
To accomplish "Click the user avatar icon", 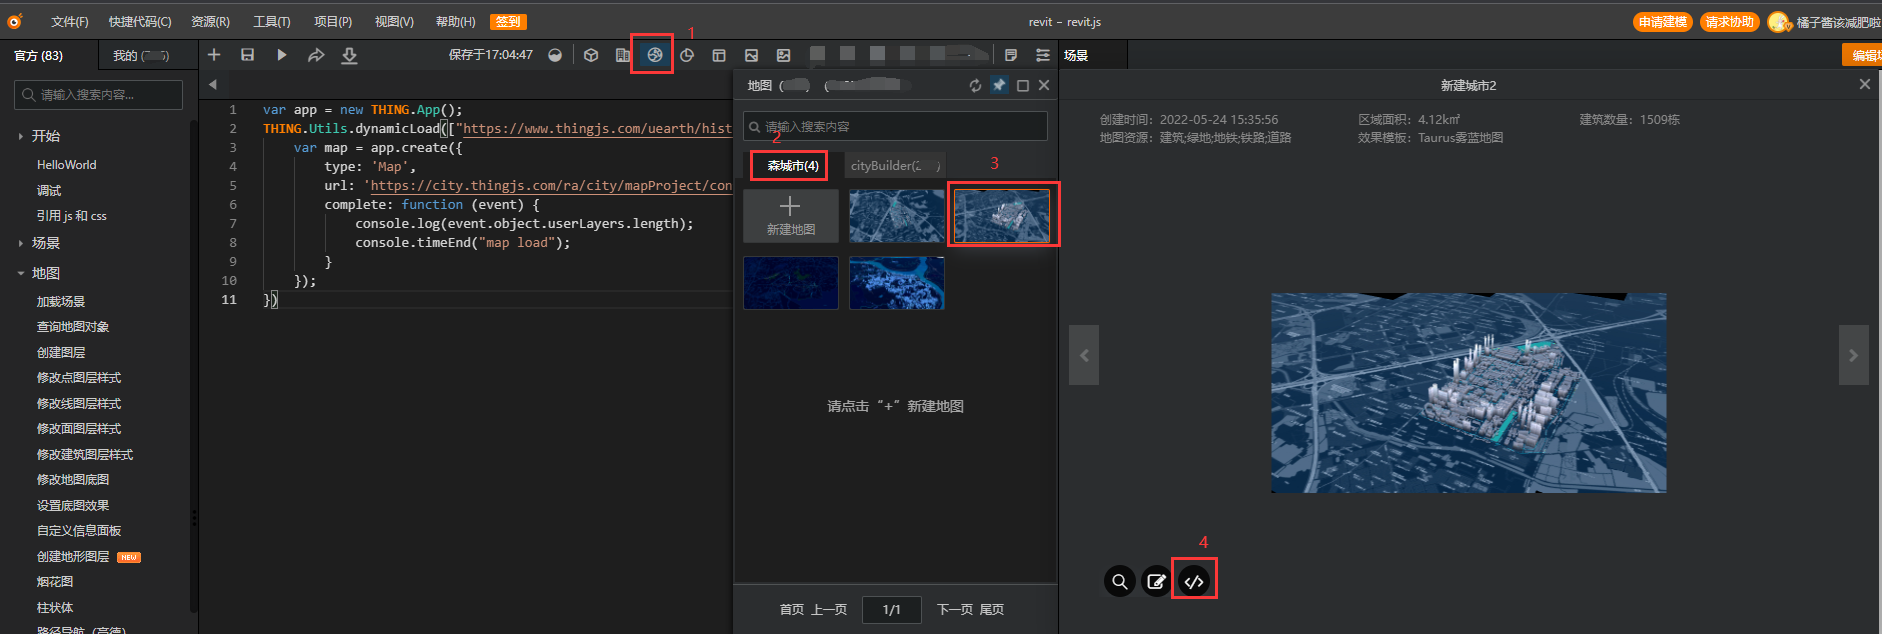I will coord(1778,22).
